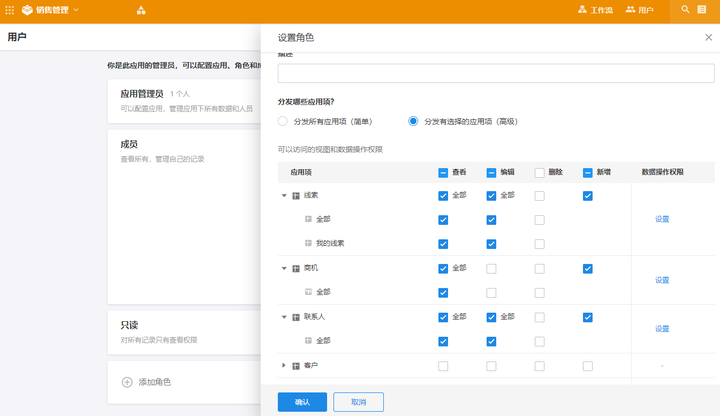Viewport: 720px width, 416px height.
Task: Click the rightmost list icon in top bar
Action: (x=702, y=10)
